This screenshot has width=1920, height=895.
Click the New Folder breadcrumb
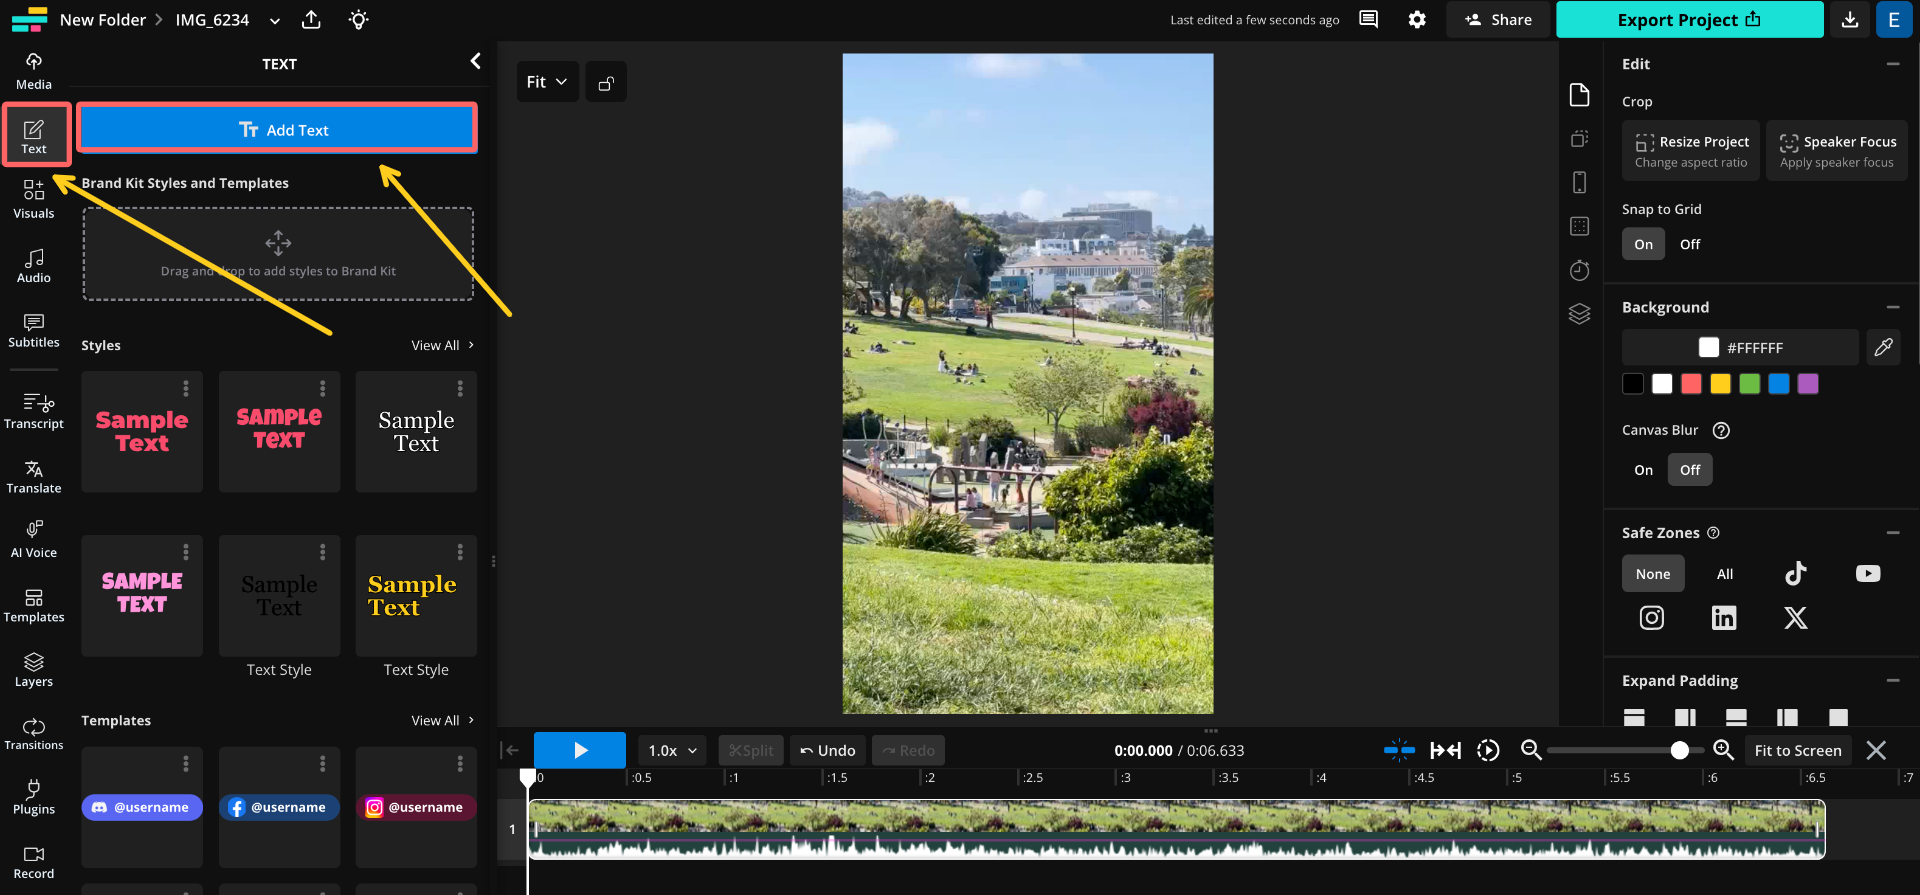[x=103, y=20]
